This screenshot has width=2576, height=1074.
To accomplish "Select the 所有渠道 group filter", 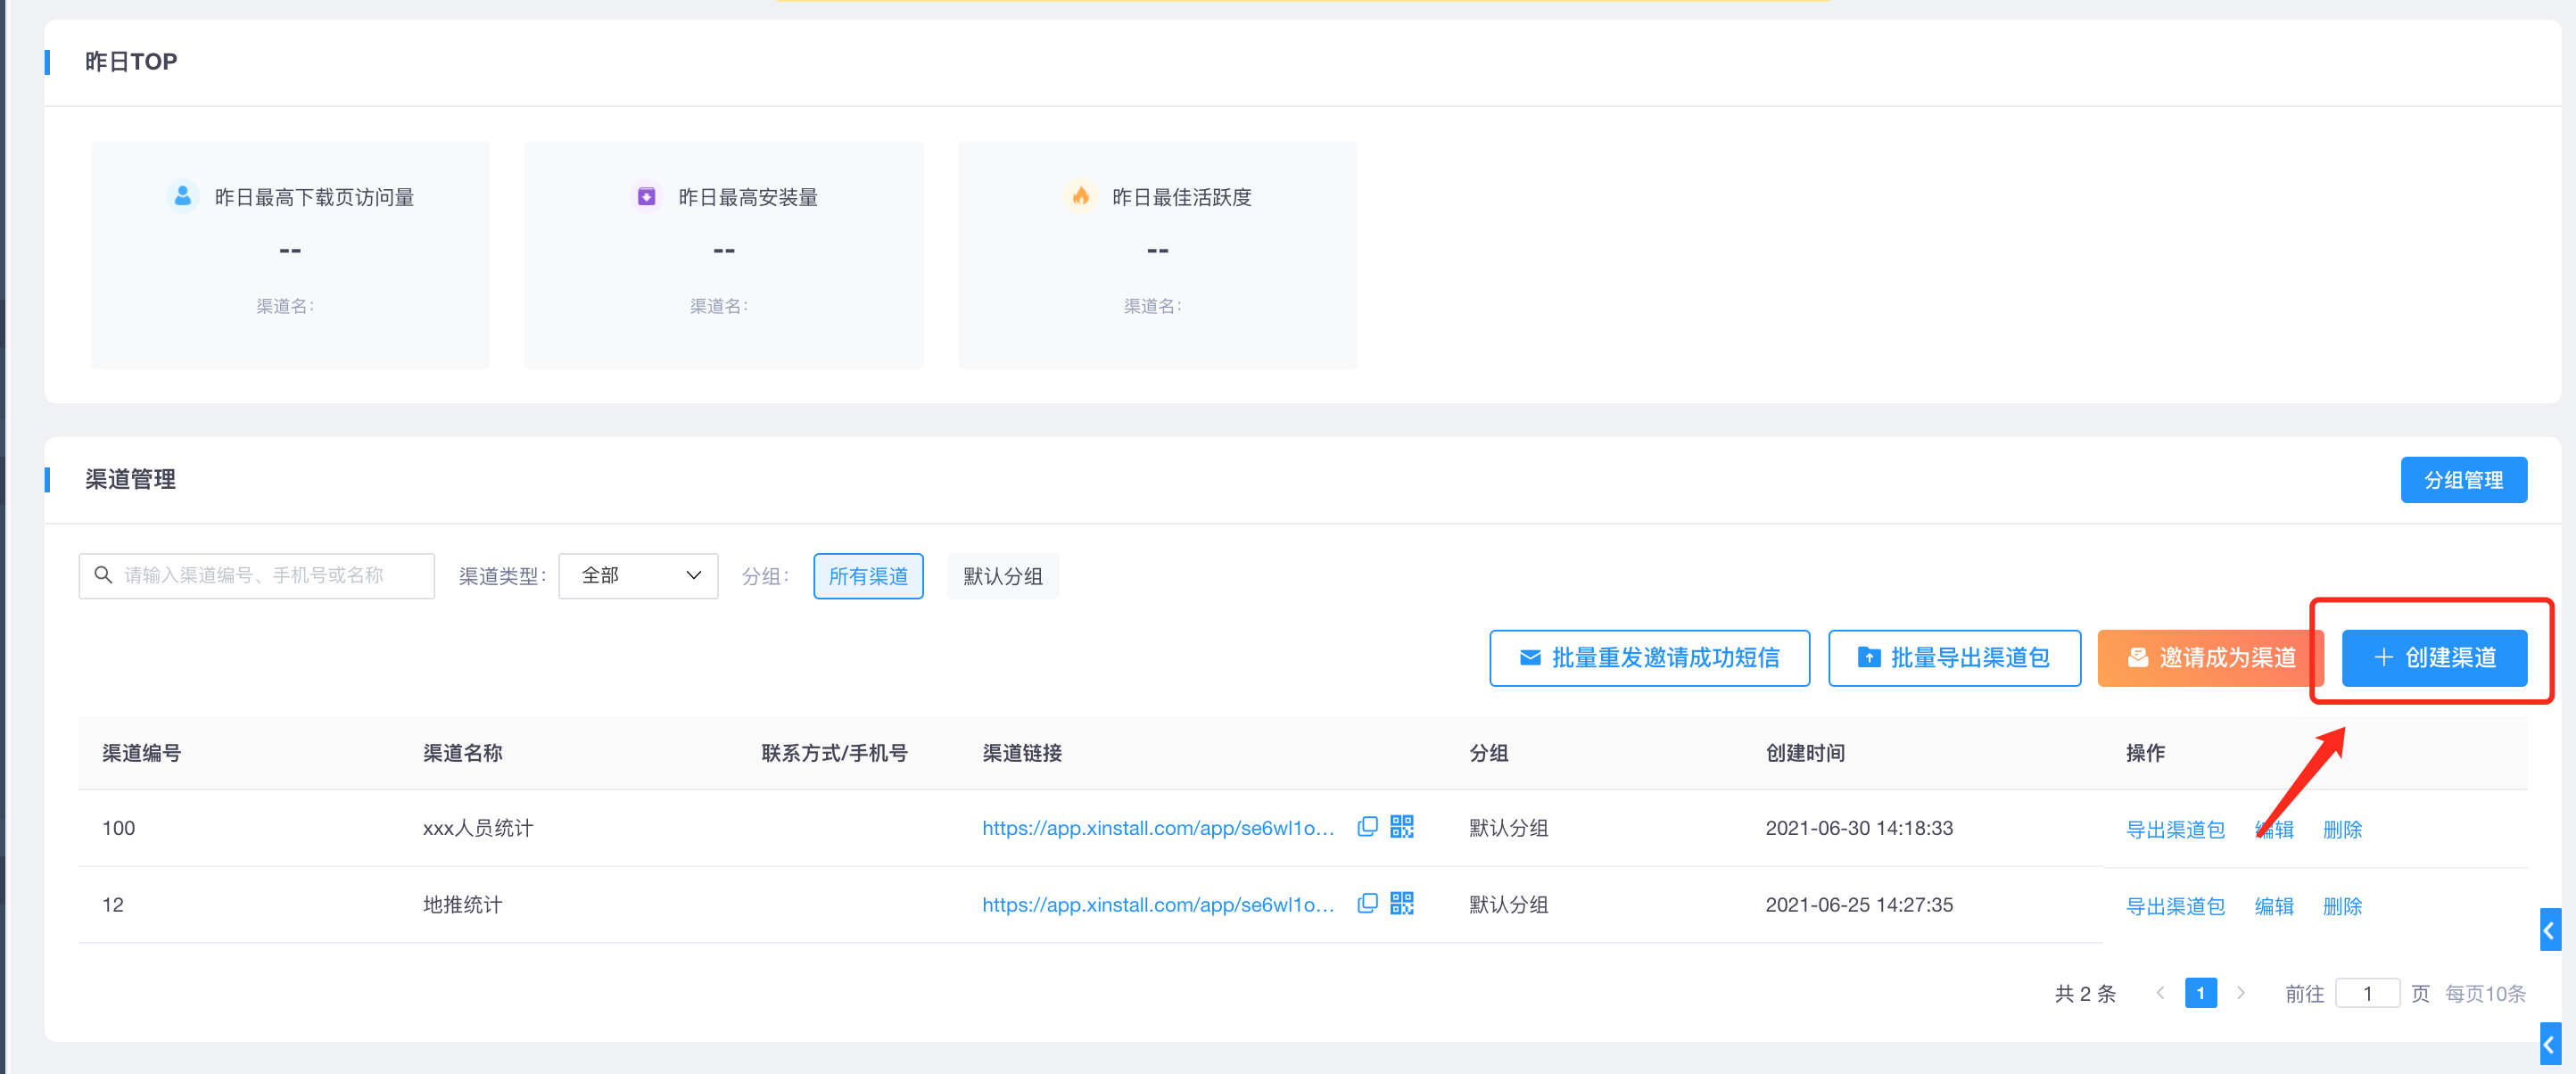I will [868, 576].
